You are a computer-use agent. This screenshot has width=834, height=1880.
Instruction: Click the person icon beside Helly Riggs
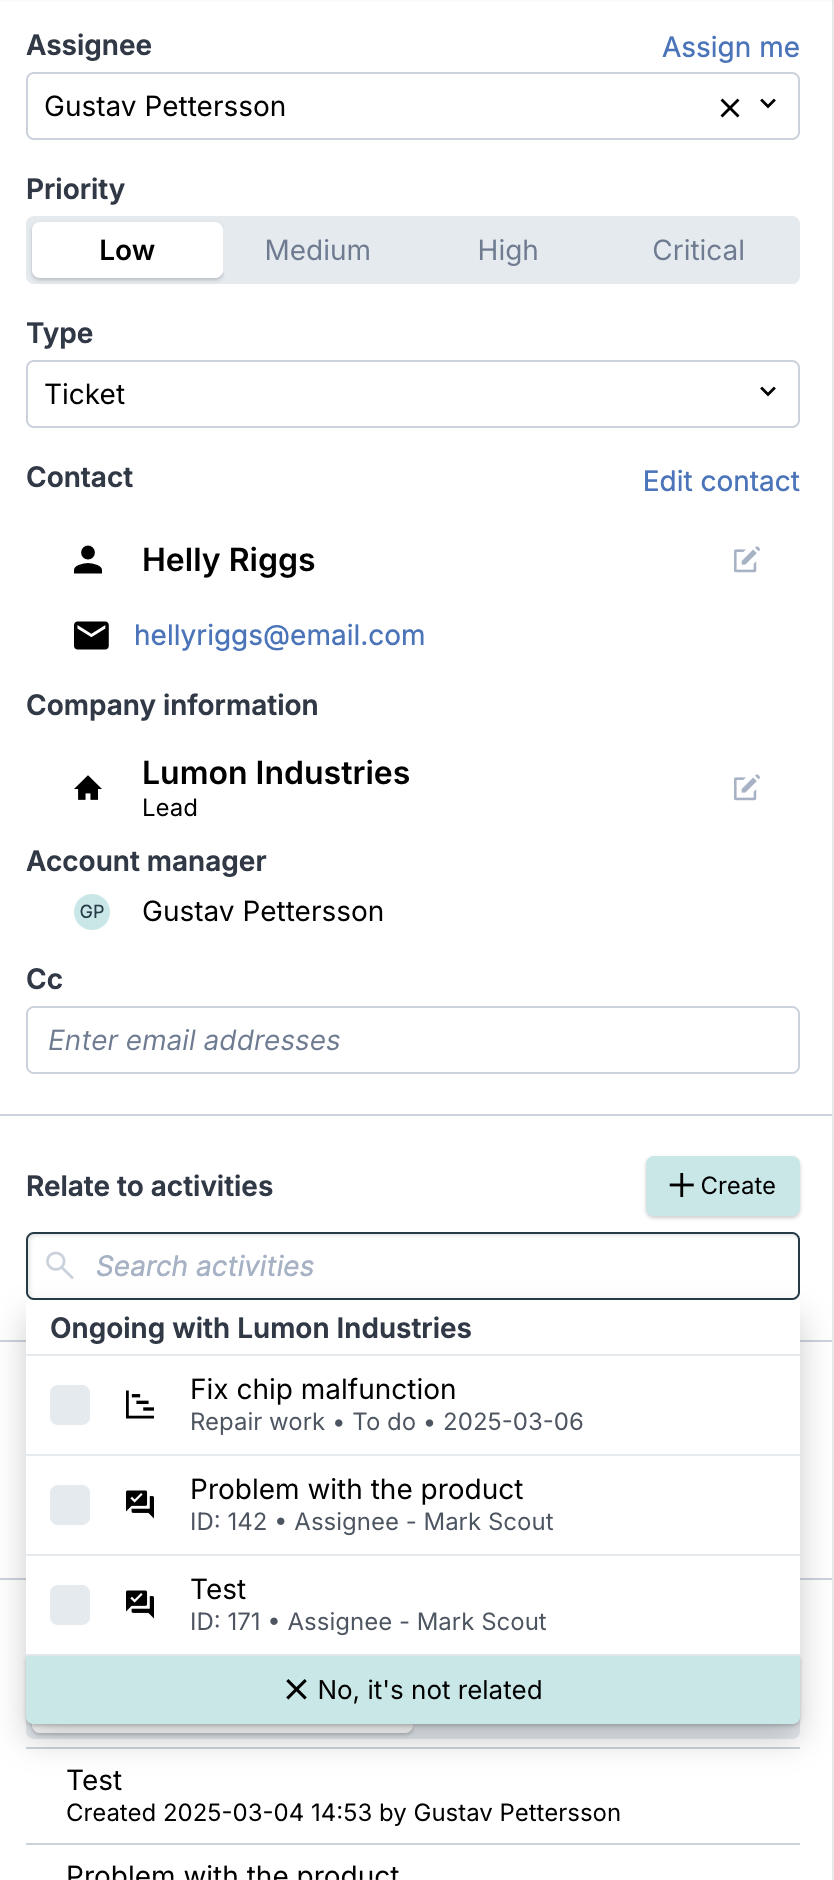pyautogui.click(x=88, y=560)
